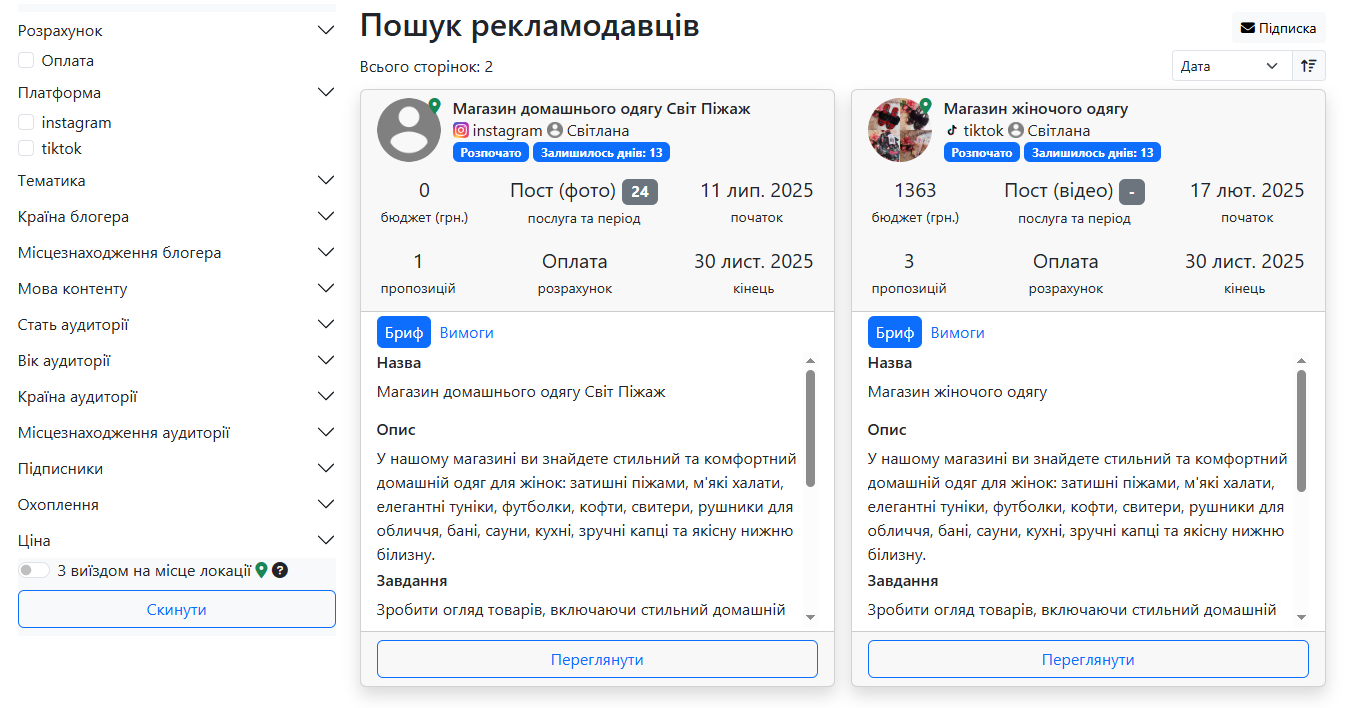
Task: Click the sort order icon beside Дата
Action: (1308, 66)
